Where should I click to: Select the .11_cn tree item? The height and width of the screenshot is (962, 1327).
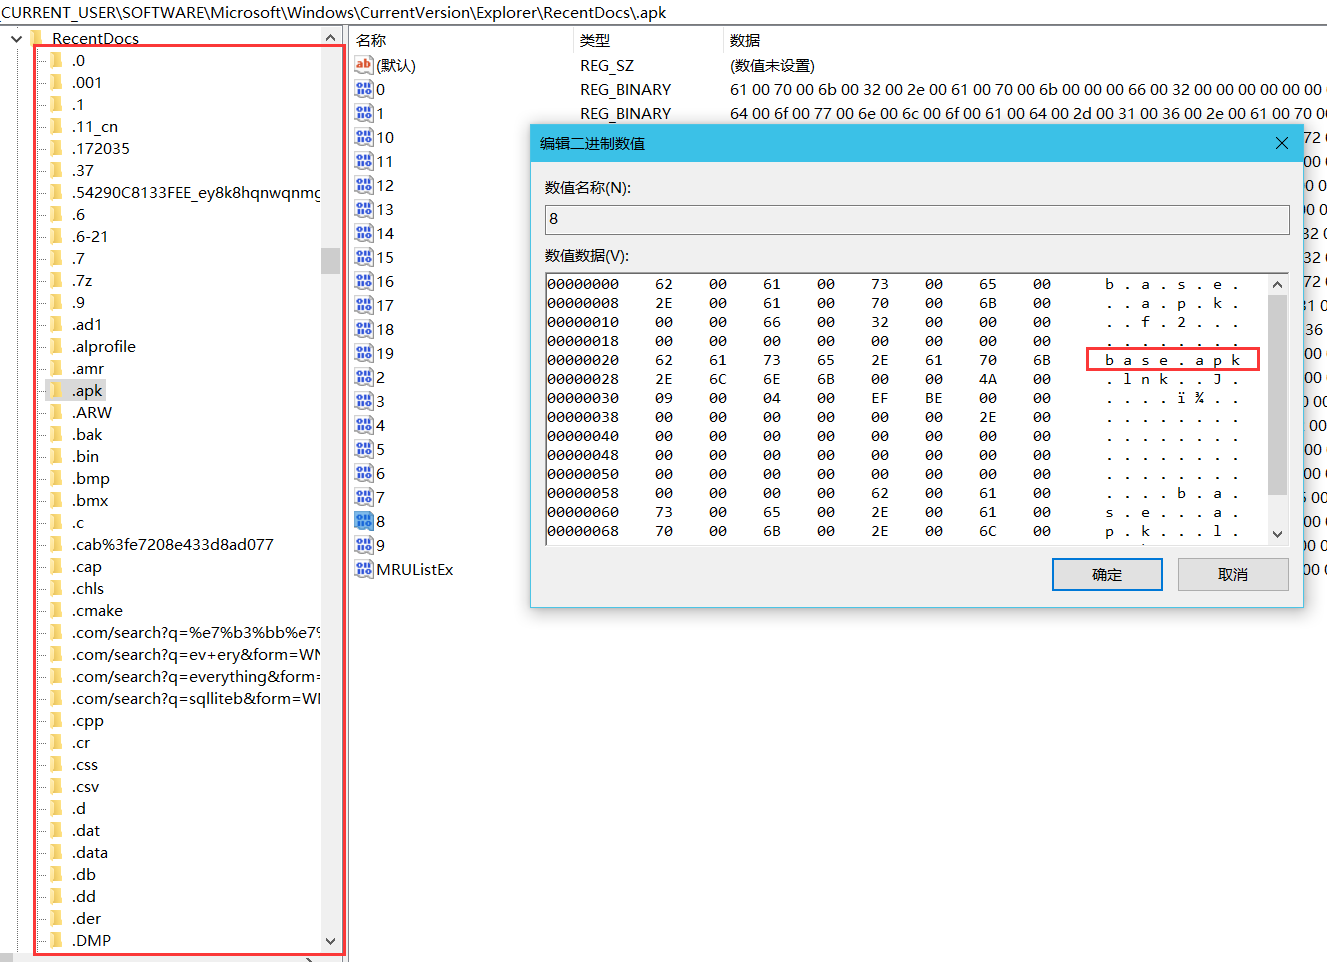pyautogui.click(x=95, y=127)
